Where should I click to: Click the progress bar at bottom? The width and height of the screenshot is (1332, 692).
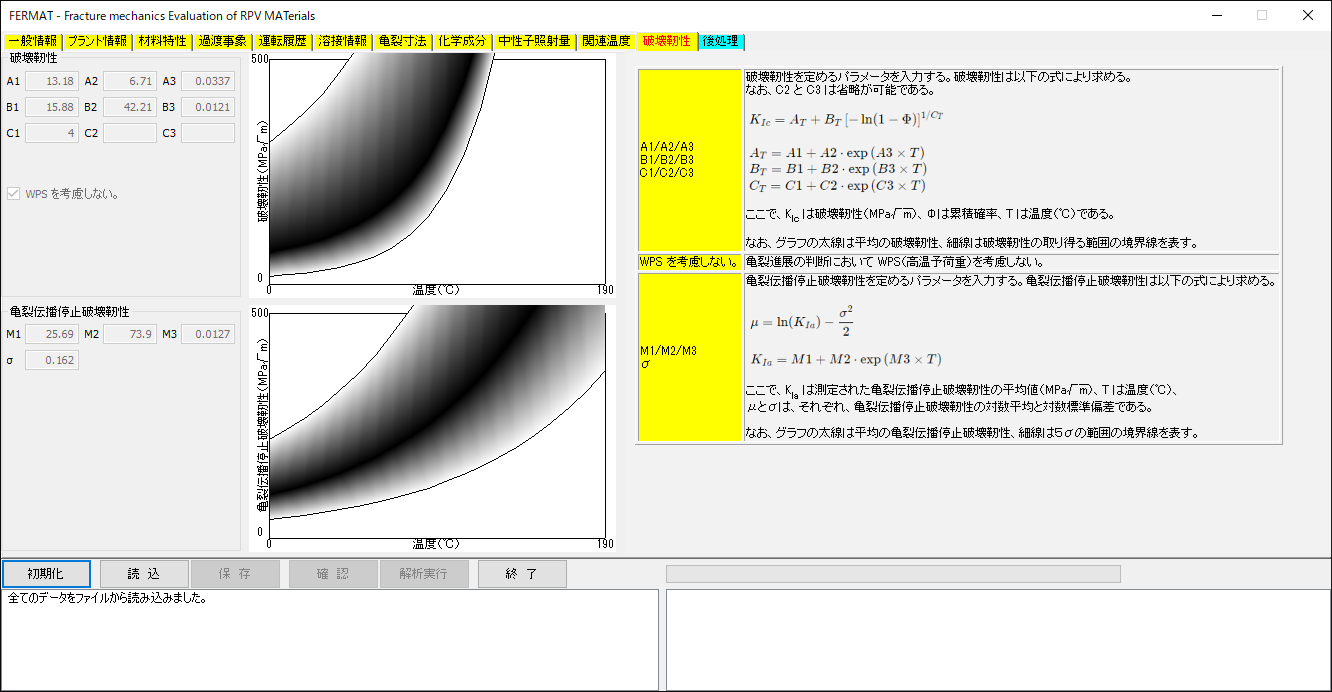[x=893, y=574]
